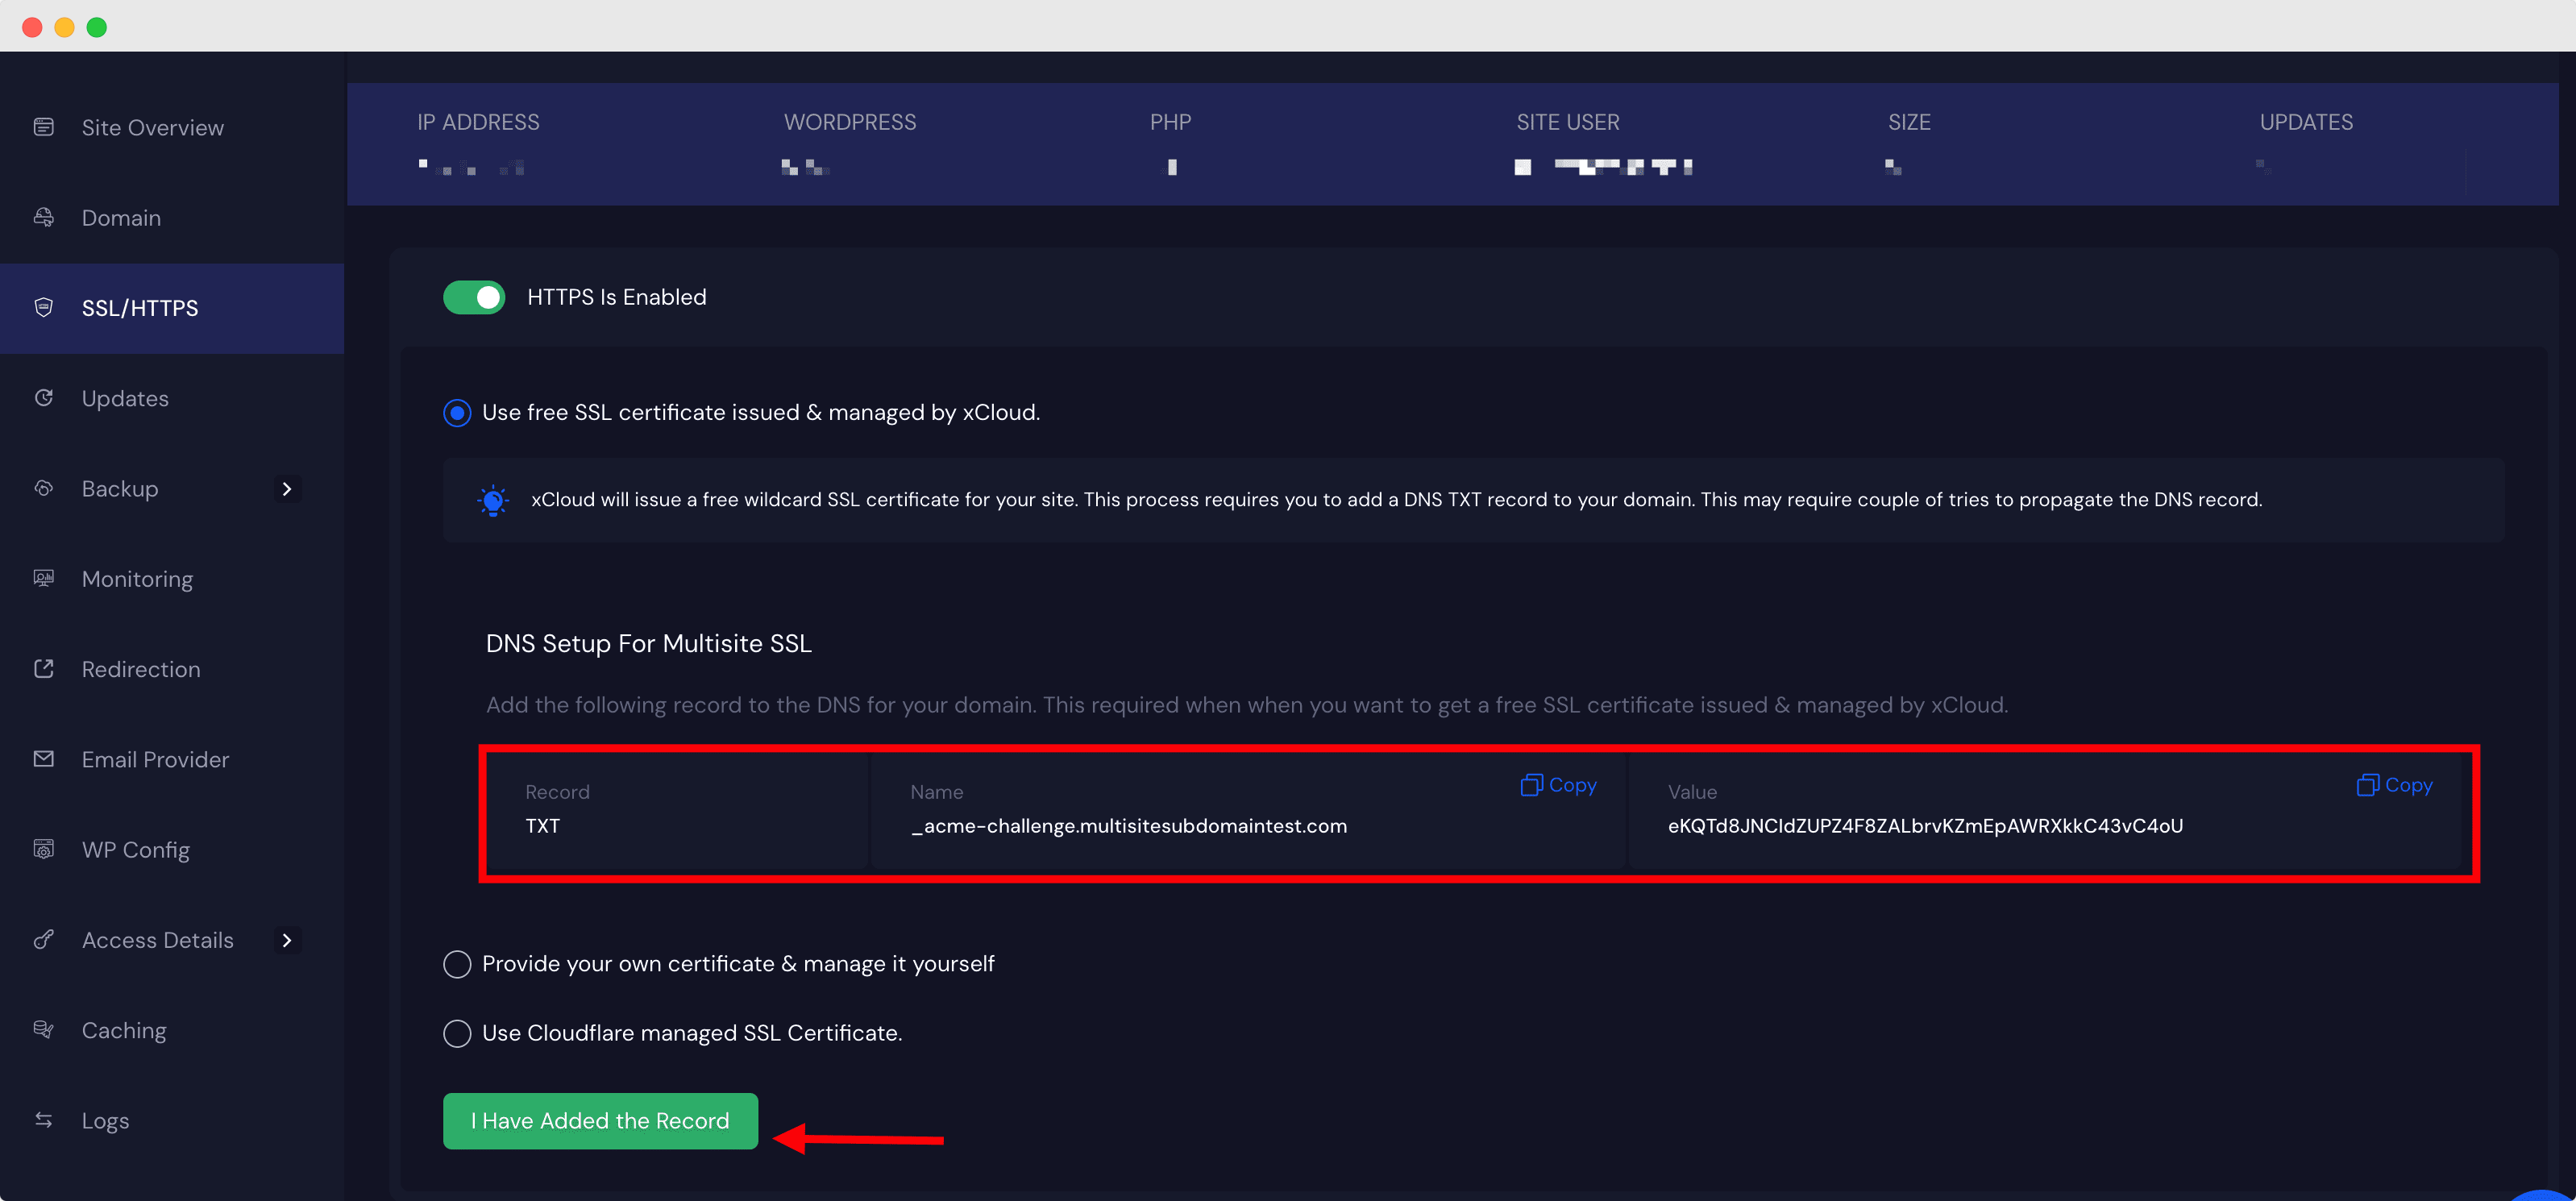Click the Site Overview sidebar icon
This screenshot has width=2576, height=1201.
pos(44,127)
